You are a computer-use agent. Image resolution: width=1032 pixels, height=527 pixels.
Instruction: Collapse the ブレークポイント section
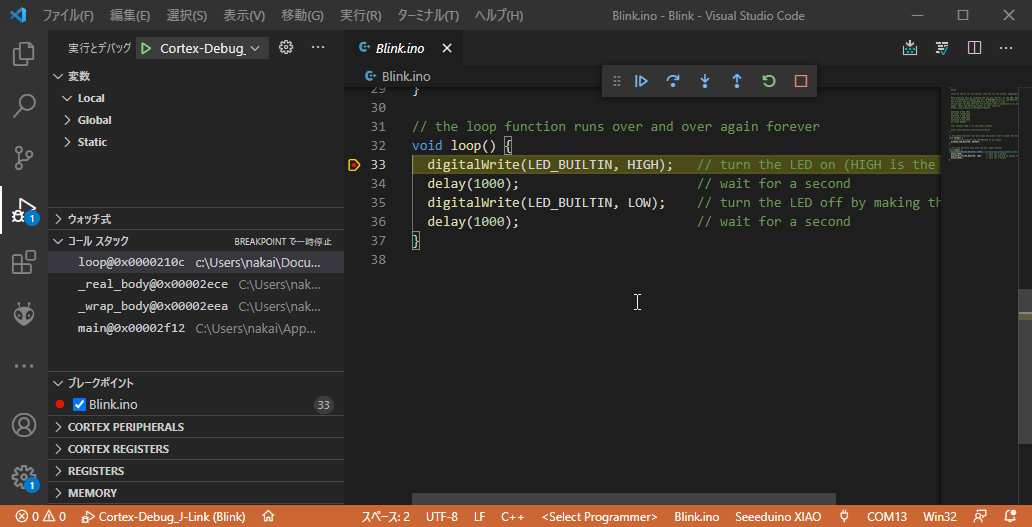[x=197, y=383]
